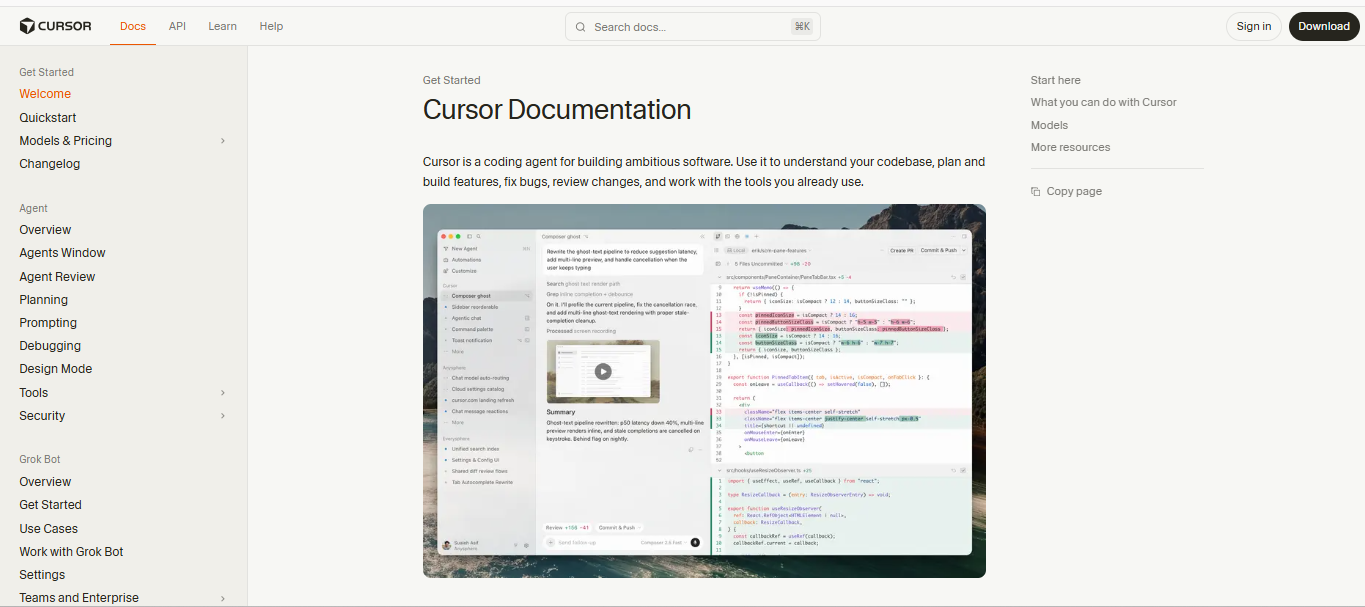Open the Planning page
This screenshot has width=1365, height=607.
tap(44, 300)
